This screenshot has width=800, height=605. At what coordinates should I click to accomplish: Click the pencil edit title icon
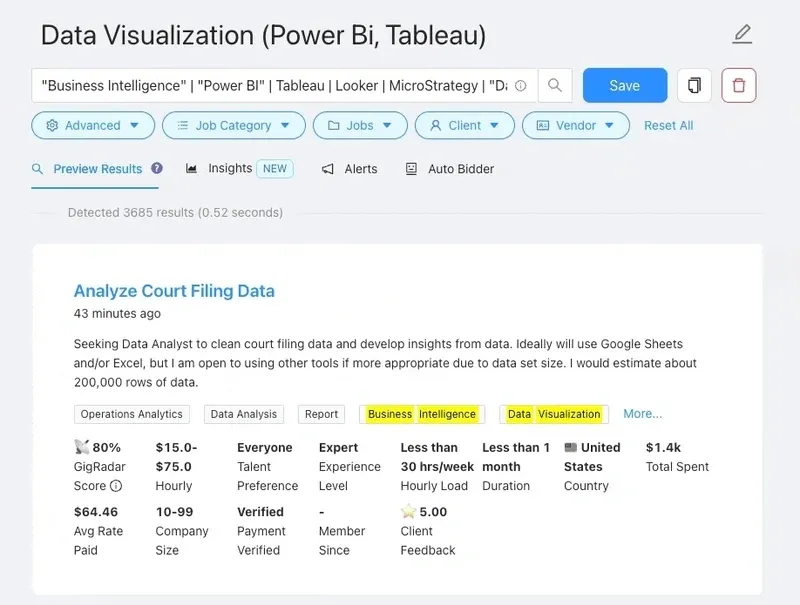(742, 34)
